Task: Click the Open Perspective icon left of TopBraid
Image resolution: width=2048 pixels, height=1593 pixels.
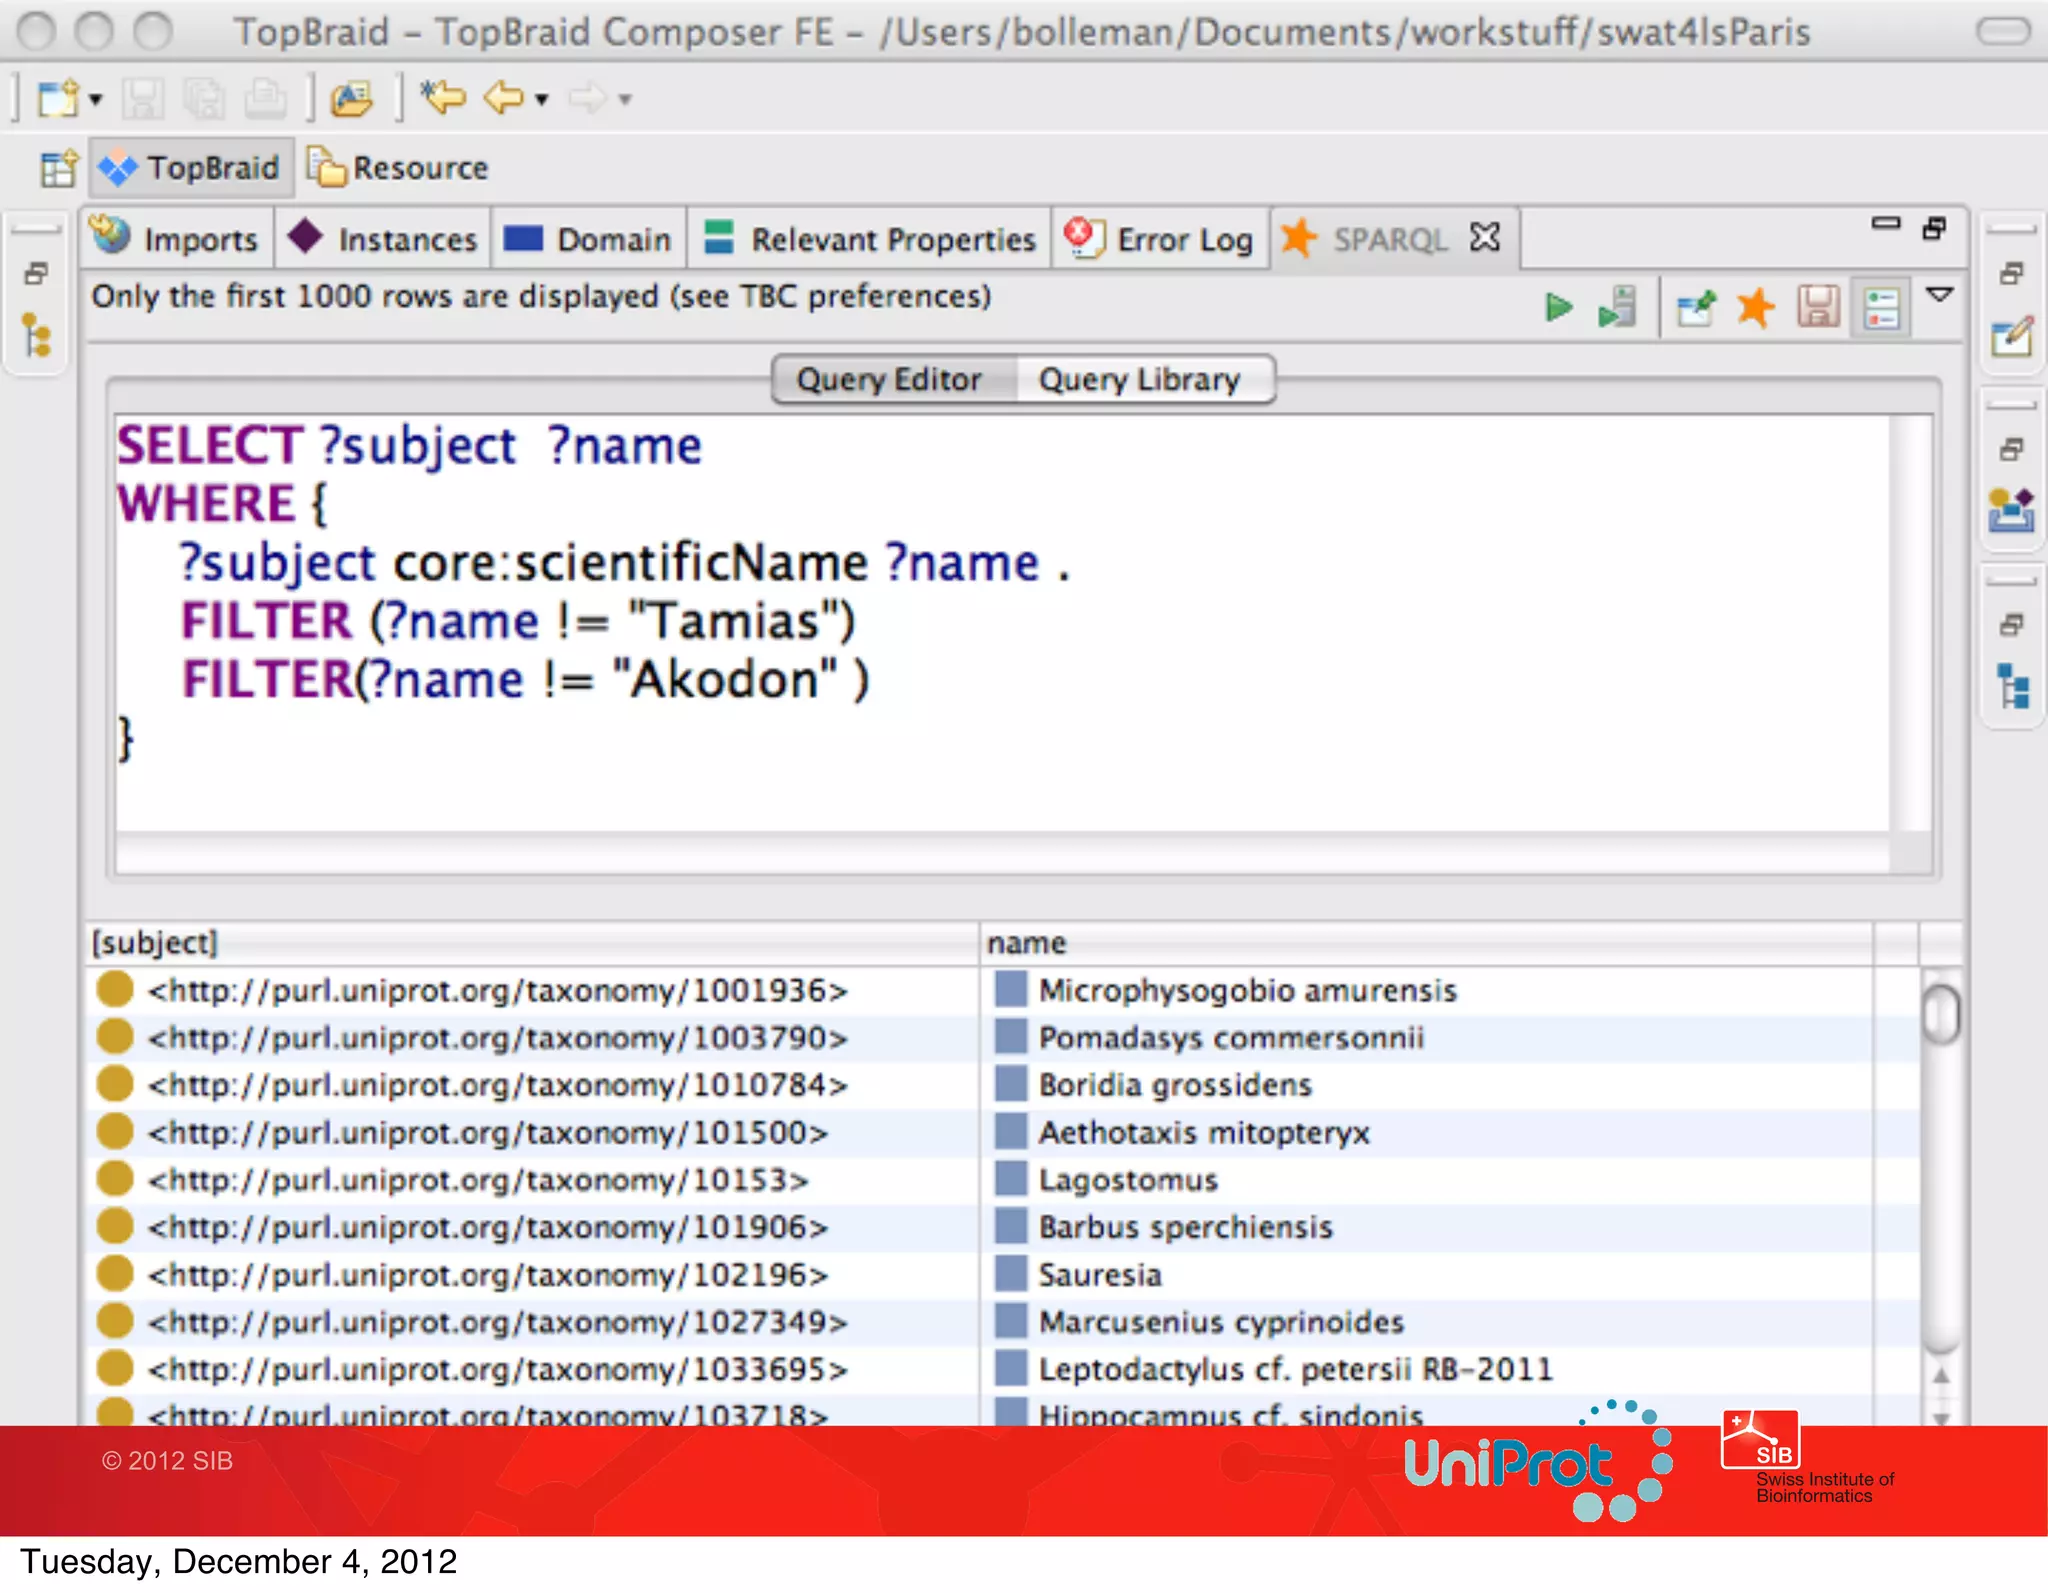Action: (58, 168)
